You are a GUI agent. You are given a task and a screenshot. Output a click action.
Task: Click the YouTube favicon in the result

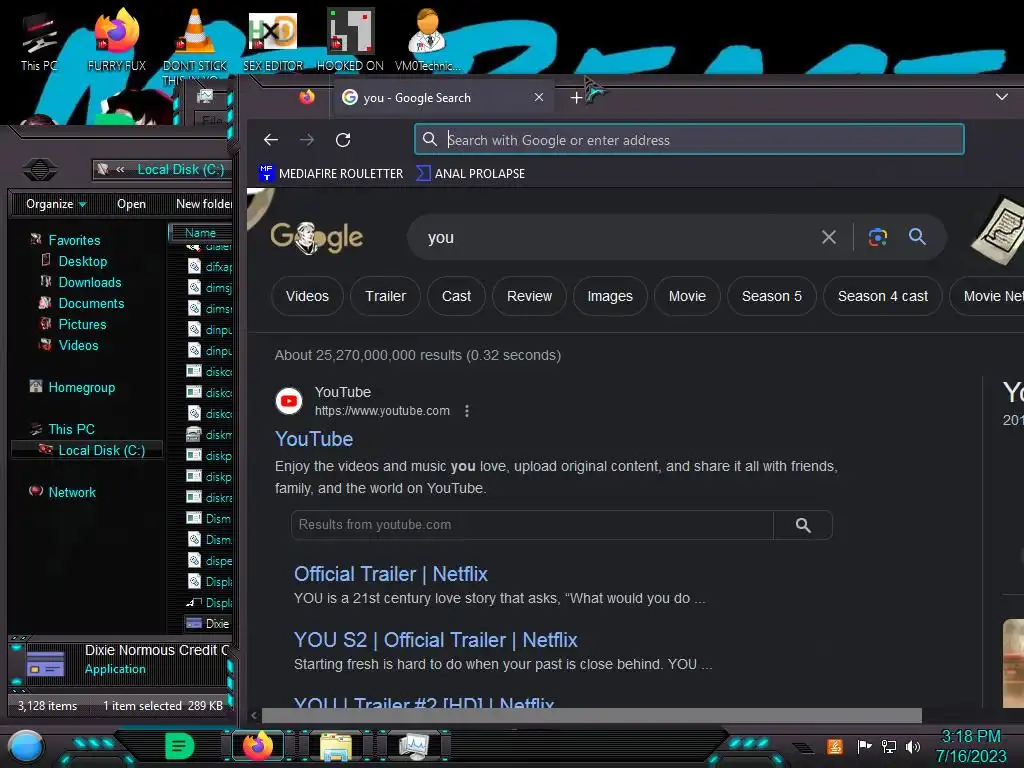pyautogui.click(x=289, y=401)
